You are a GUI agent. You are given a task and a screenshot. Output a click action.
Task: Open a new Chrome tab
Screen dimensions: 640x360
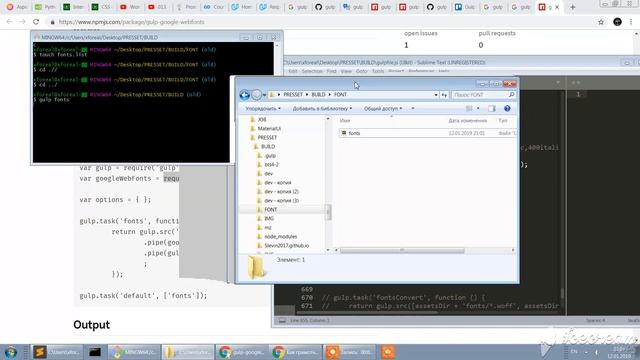(573, 7)
